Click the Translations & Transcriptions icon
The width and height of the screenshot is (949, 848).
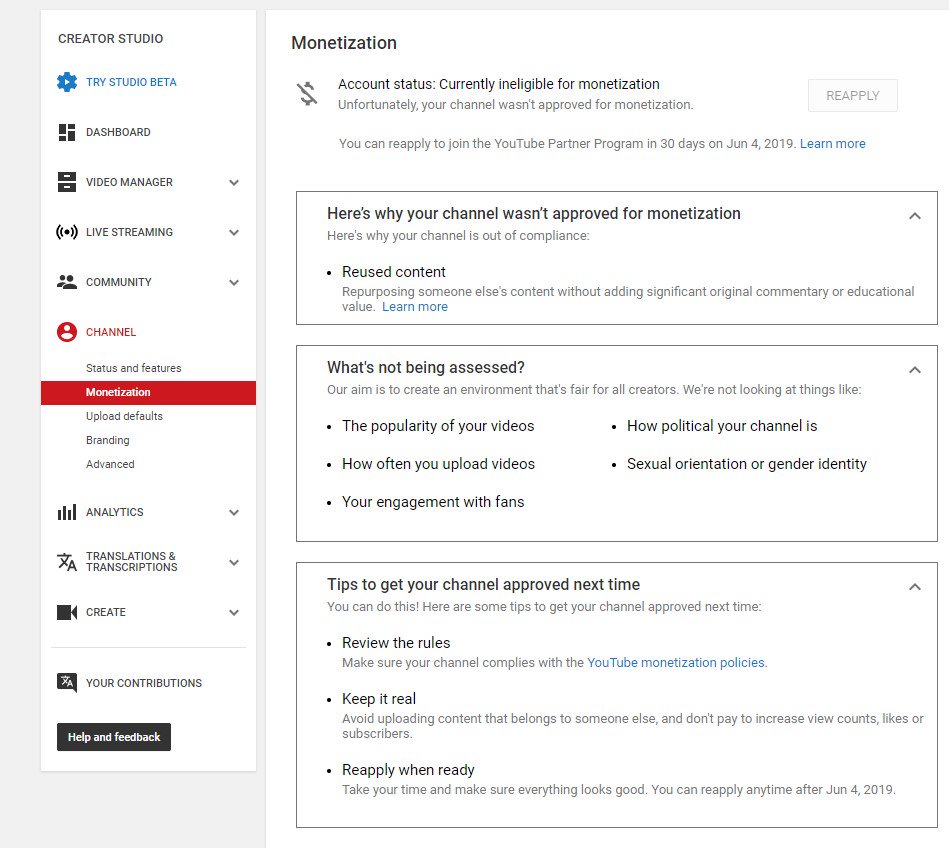pyautogui.click(x=67, y=562)
